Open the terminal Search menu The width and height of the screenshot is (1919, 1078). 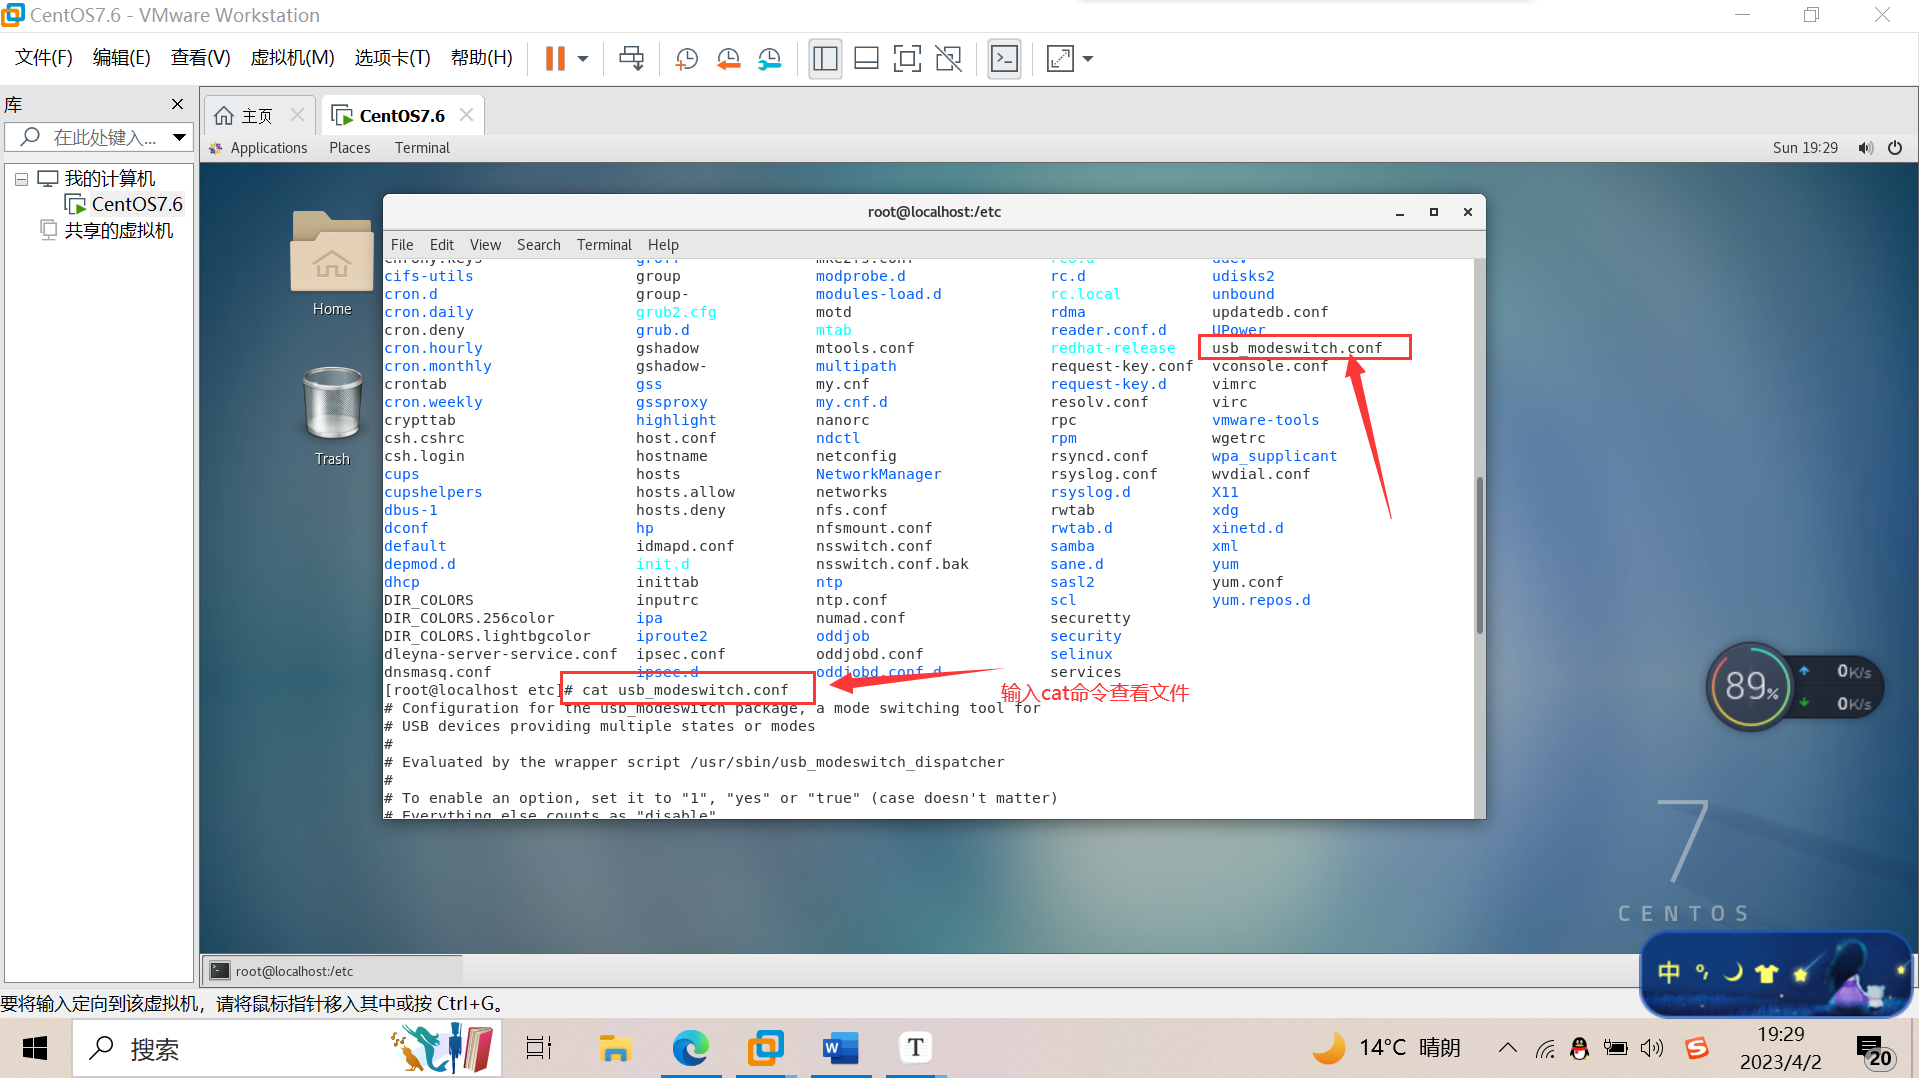[x=538, y=244]
